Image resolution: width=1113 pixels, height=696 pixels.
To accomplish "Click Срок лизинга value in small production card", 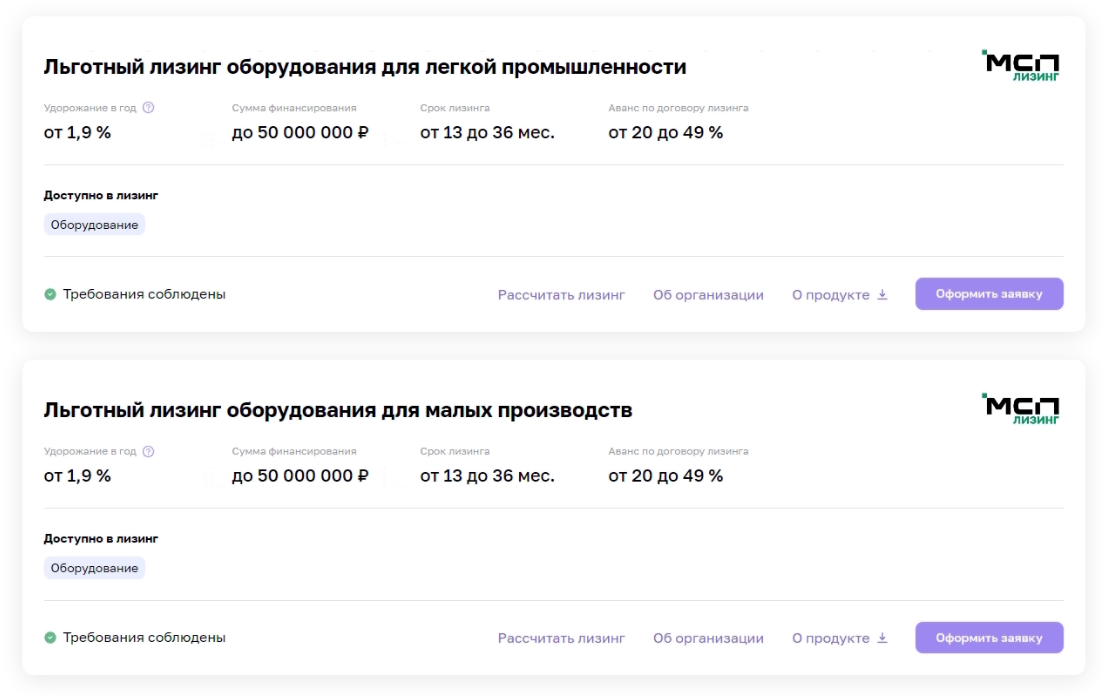I will click(487, 476).
